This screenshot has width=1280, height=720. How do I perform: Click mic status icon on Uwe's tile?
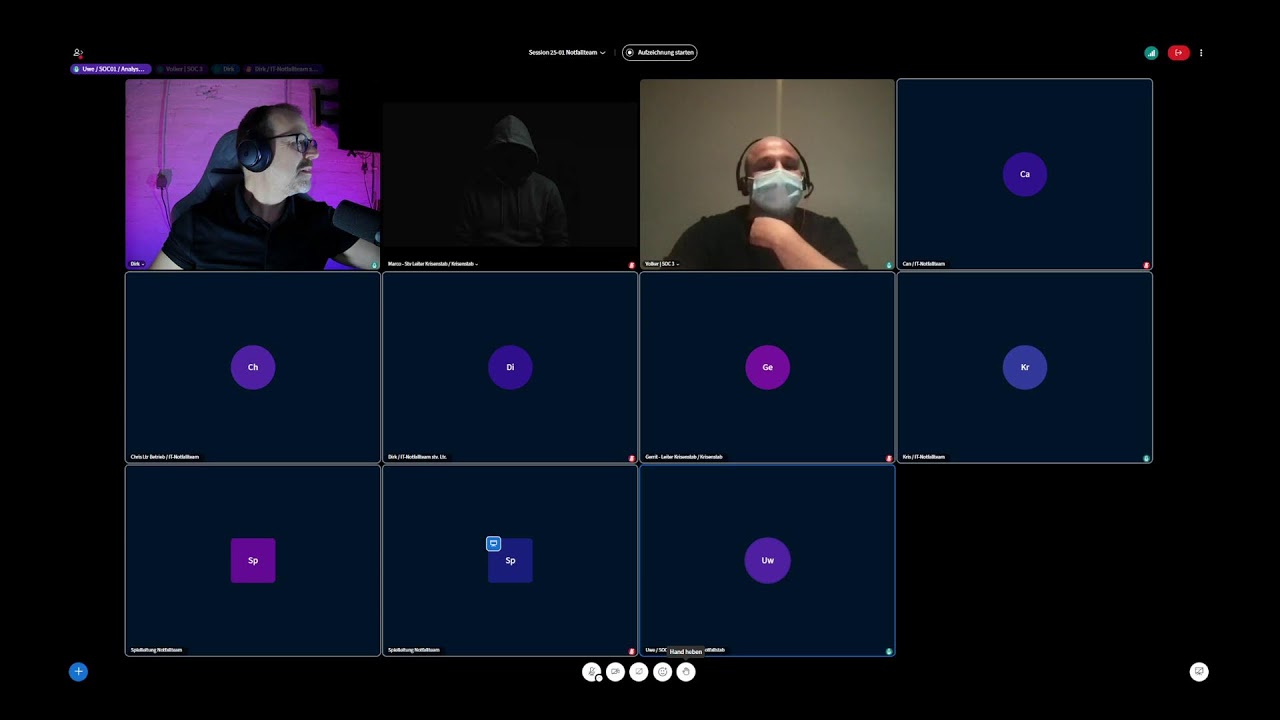tap(889, 651)
